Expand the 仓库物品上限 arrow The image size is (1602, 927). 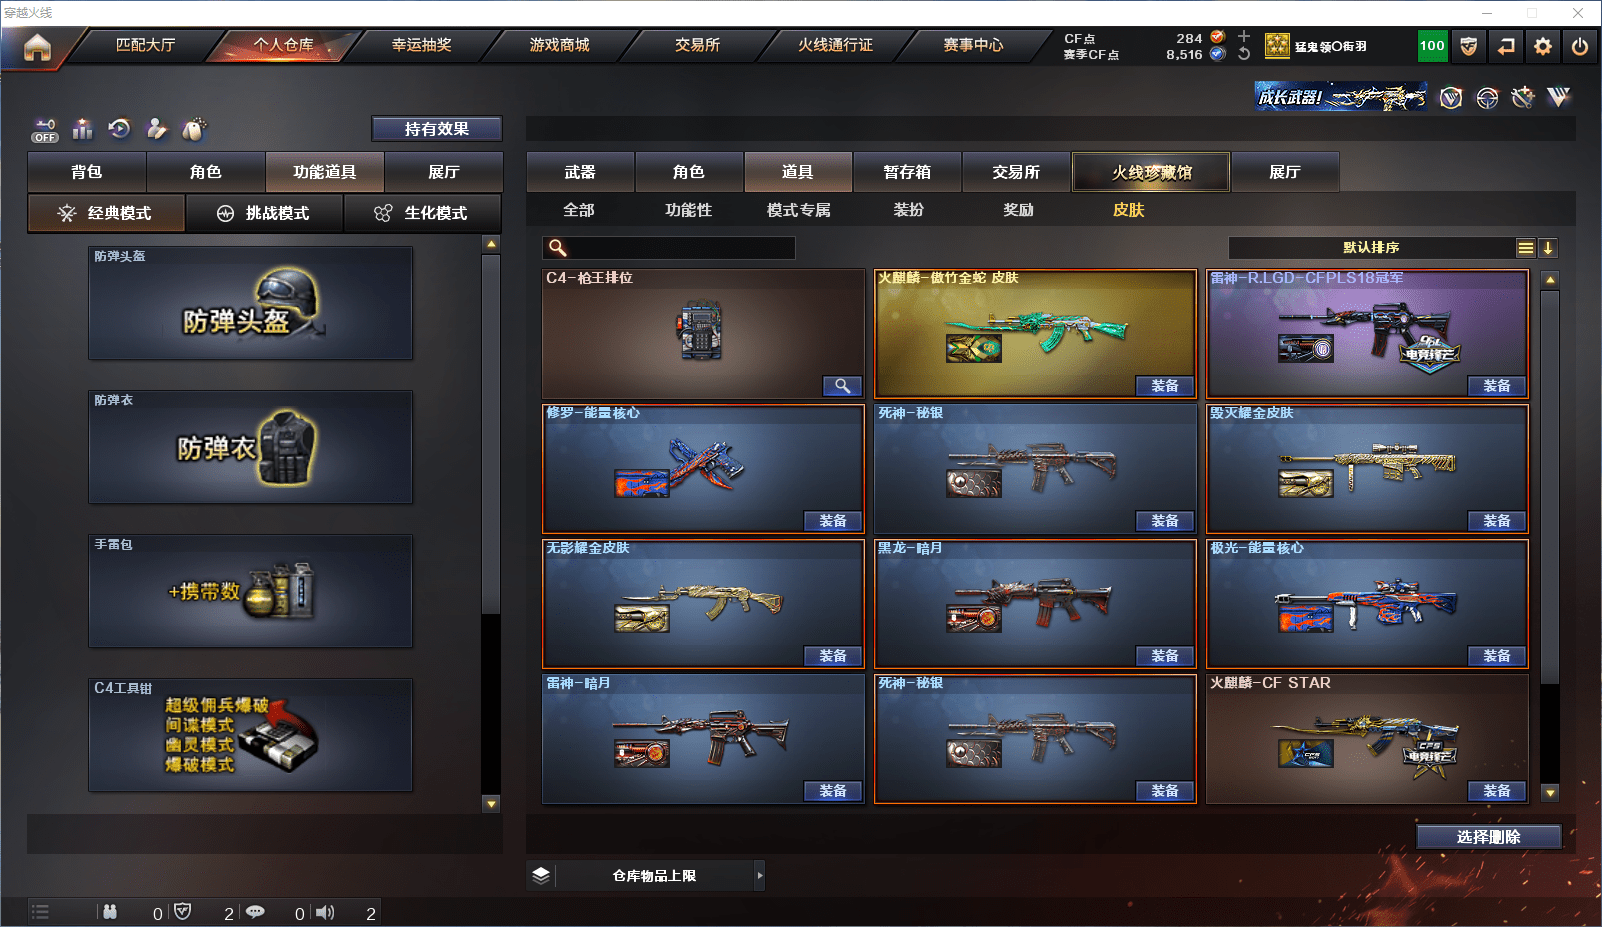coord(760,876)
